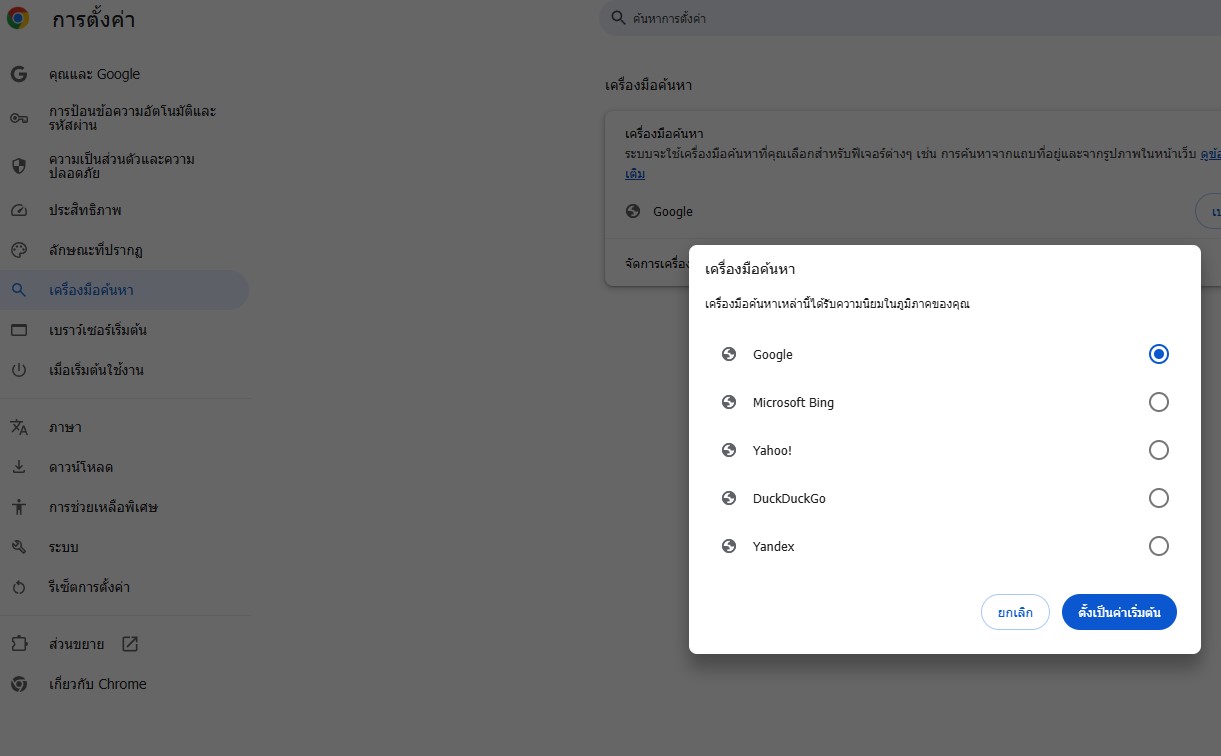Click the extensions puzzle icon

tap(18, 644)
